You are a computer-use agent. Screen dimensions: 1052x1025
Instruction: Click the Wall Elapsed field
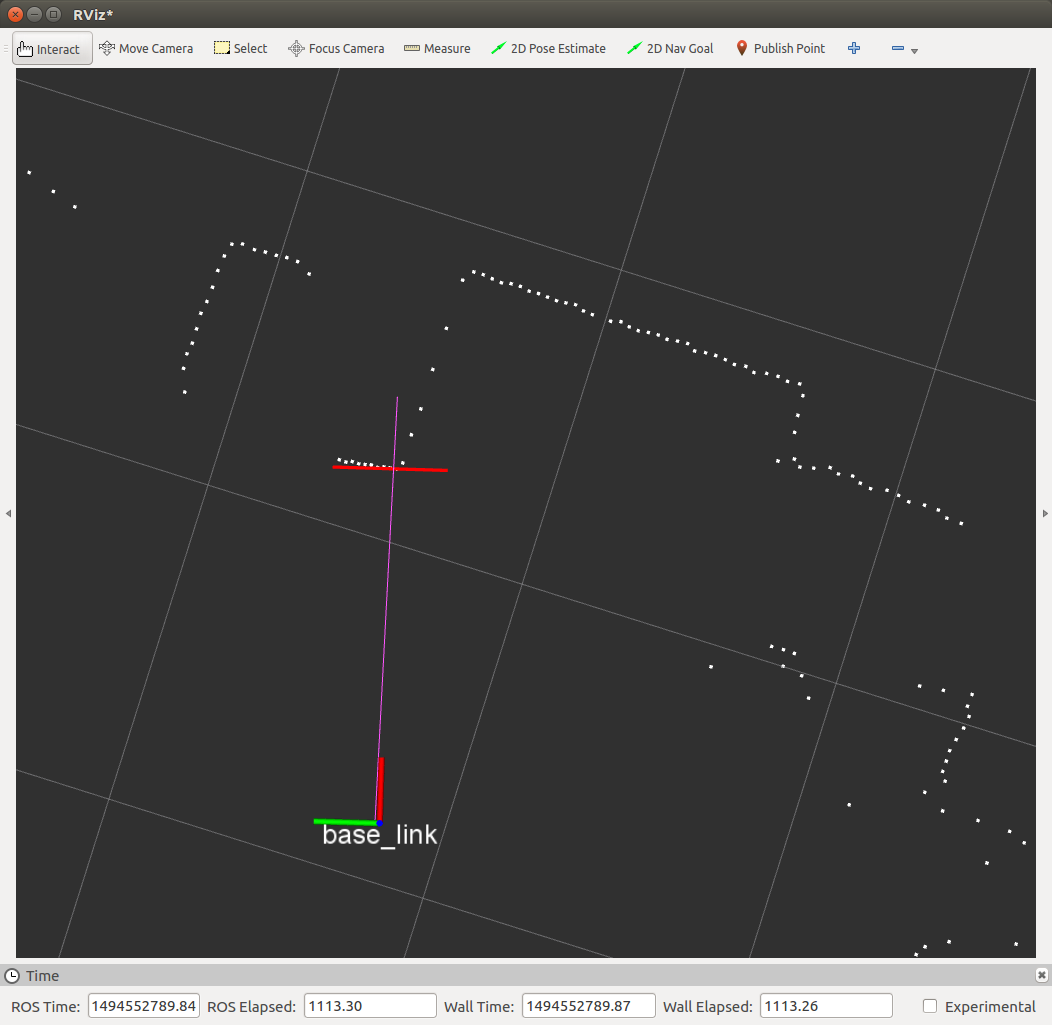[x=825, y=1006]
